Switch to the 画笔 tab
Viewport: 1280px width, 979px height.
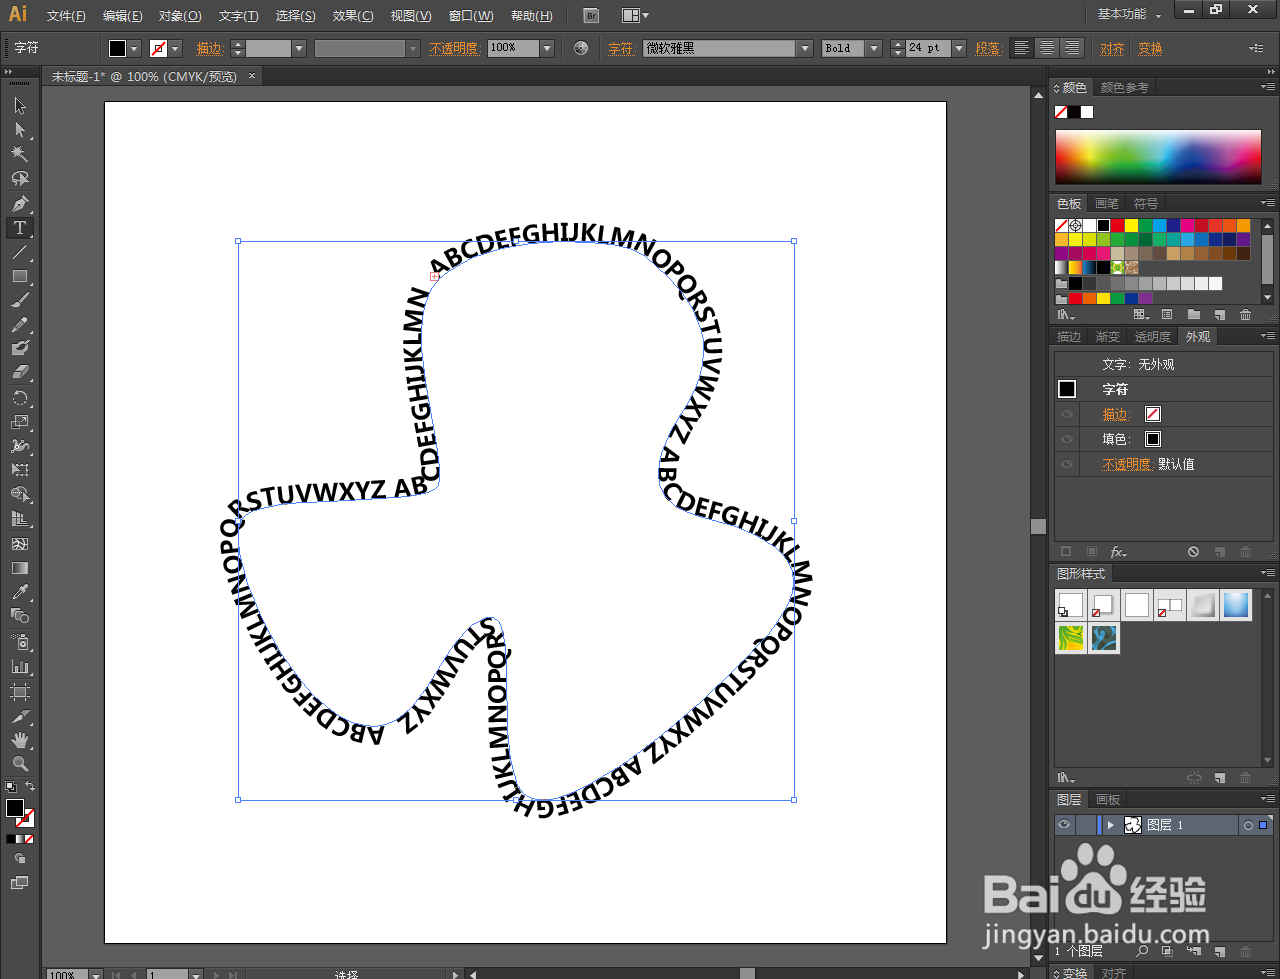click(x=1107, y=204)
